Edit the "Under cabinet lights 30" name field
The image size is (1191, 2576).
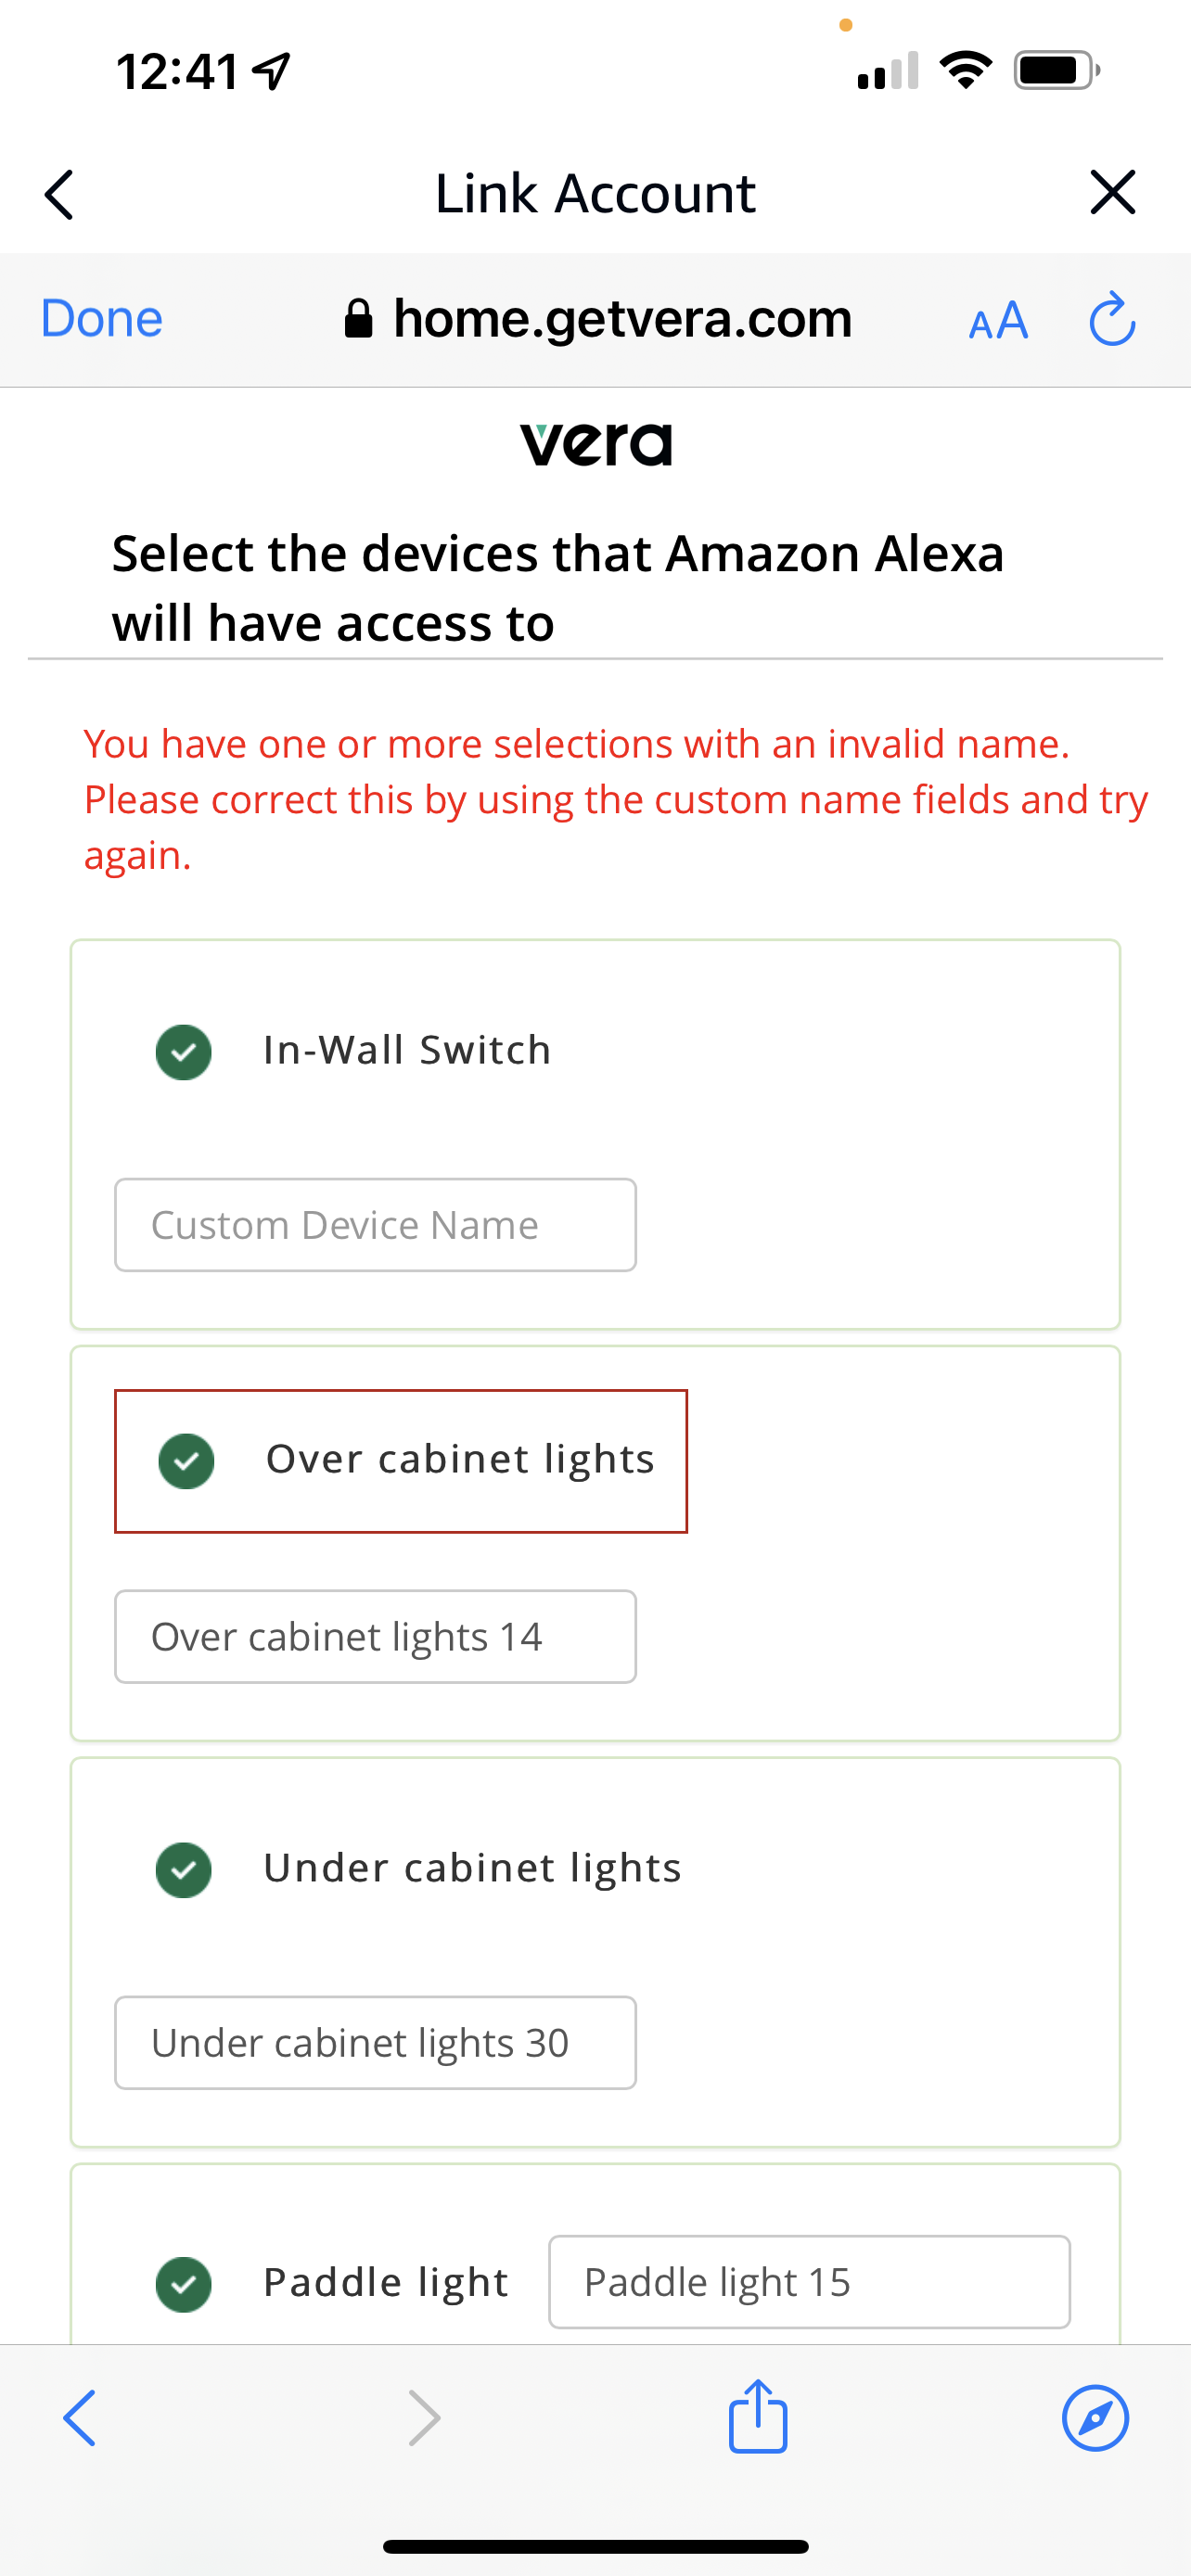point(375,2043)
